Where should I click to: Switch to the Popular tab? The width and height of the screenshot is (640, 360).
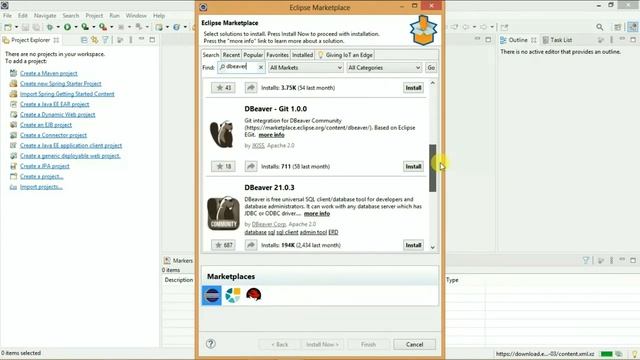(x=253, y=55)
